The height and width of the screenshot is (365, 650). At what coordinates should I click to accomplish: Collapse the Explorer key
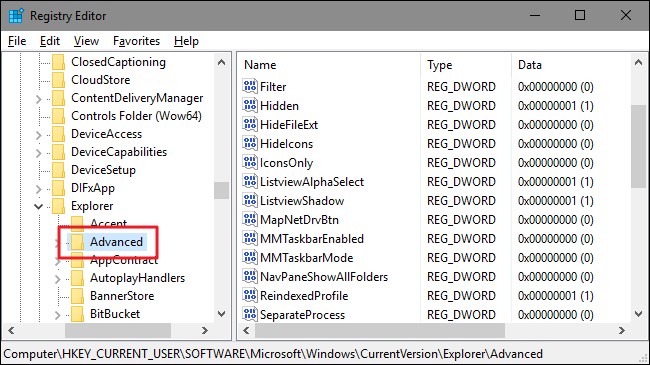(x=39, y=206)
